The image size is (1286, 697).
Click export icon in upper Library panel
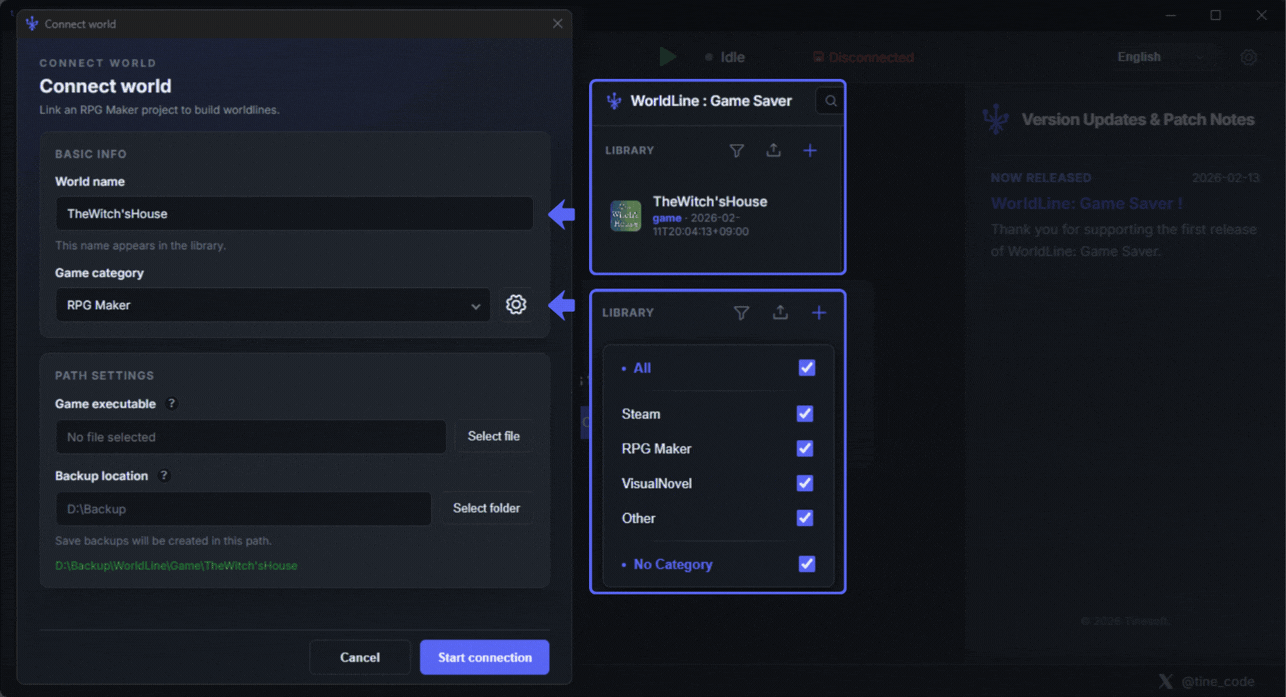773,151
